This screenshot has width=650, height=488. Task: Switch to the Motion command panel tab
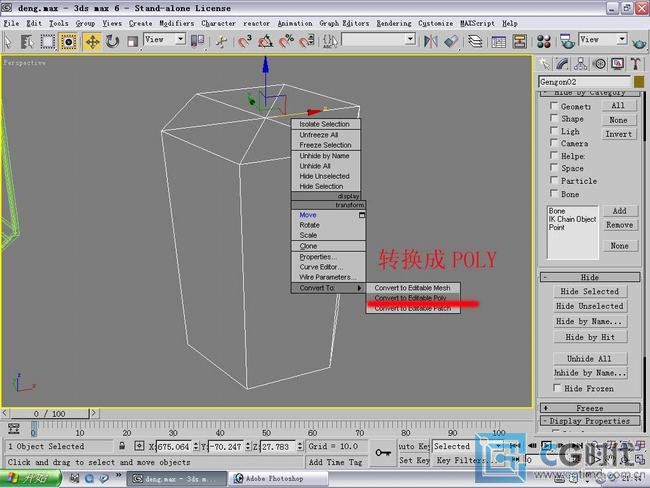[x=599, y=64]
